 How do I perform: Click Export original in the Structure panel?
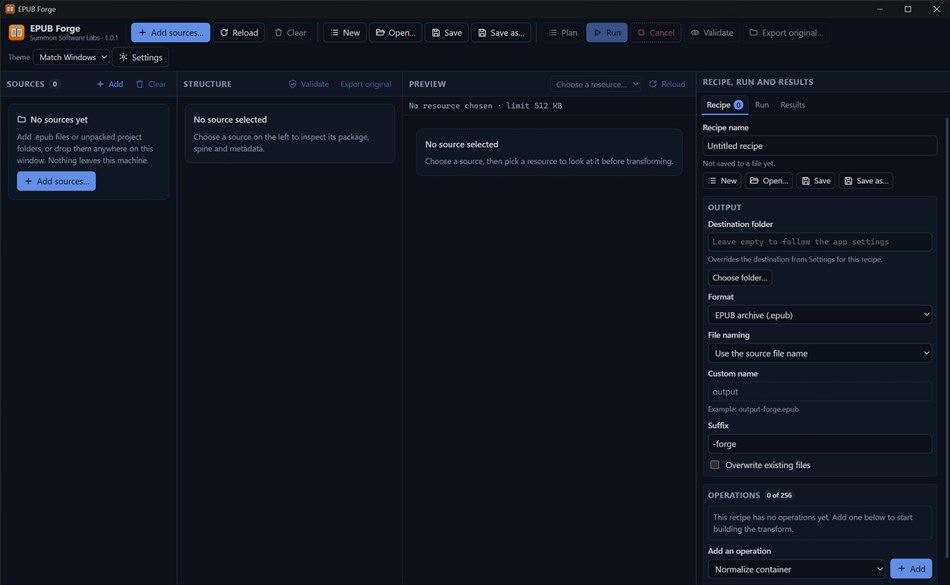(x=365, y=84)
